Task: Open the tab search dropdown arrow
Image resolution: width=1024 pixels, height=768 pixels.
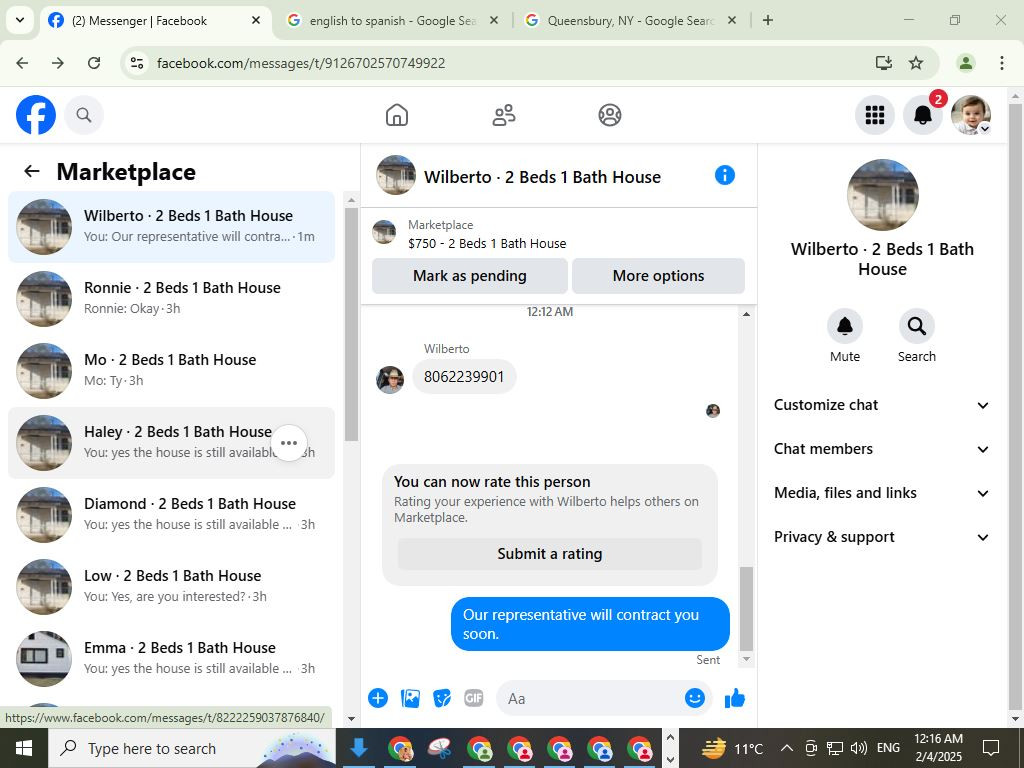Action: click(x=20, y=20)
